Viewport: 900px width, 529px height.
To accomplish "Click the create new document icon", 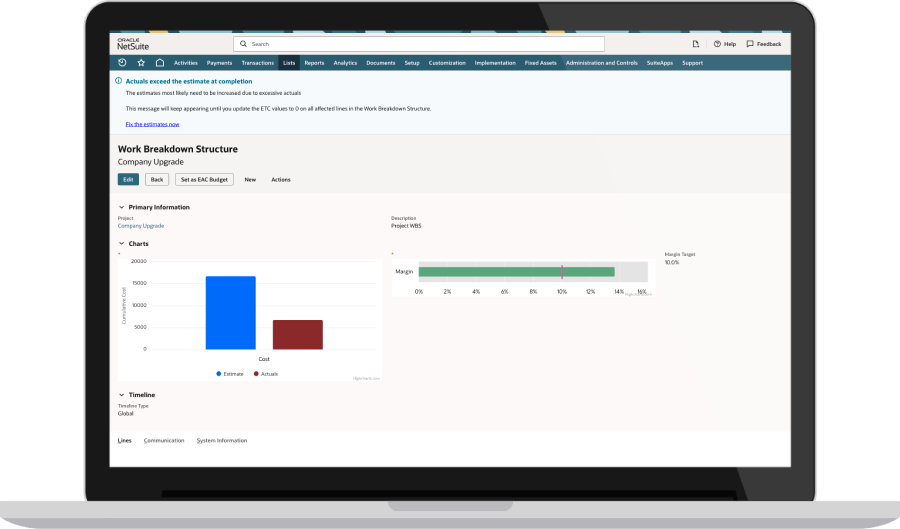I will (x=696, y=44).
